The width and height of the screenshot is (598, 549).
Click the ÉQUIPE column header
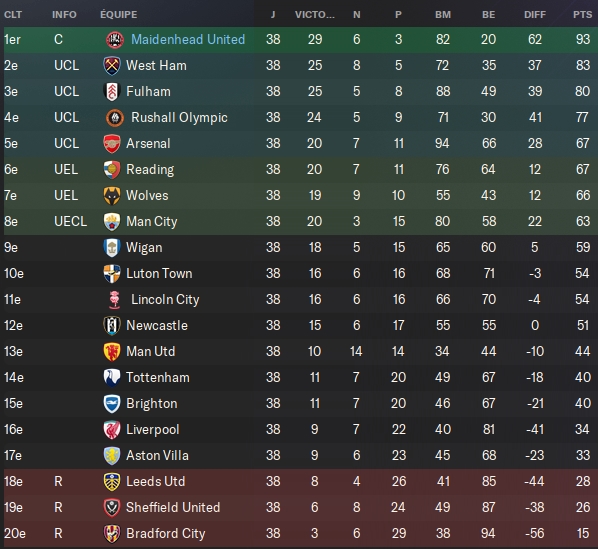119,14
